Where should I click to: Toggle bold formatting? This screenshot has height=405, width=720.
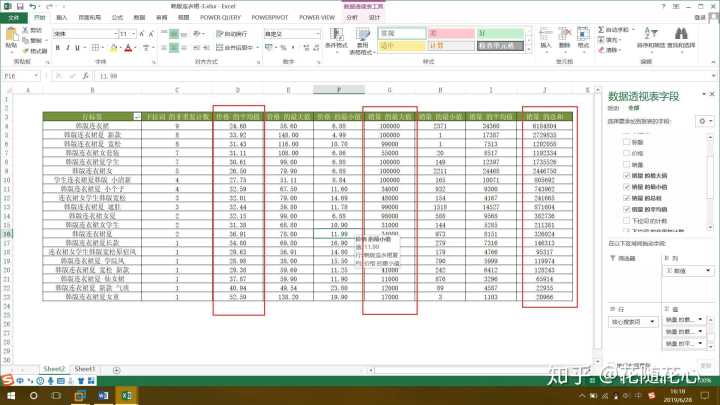tap(57, 47)
